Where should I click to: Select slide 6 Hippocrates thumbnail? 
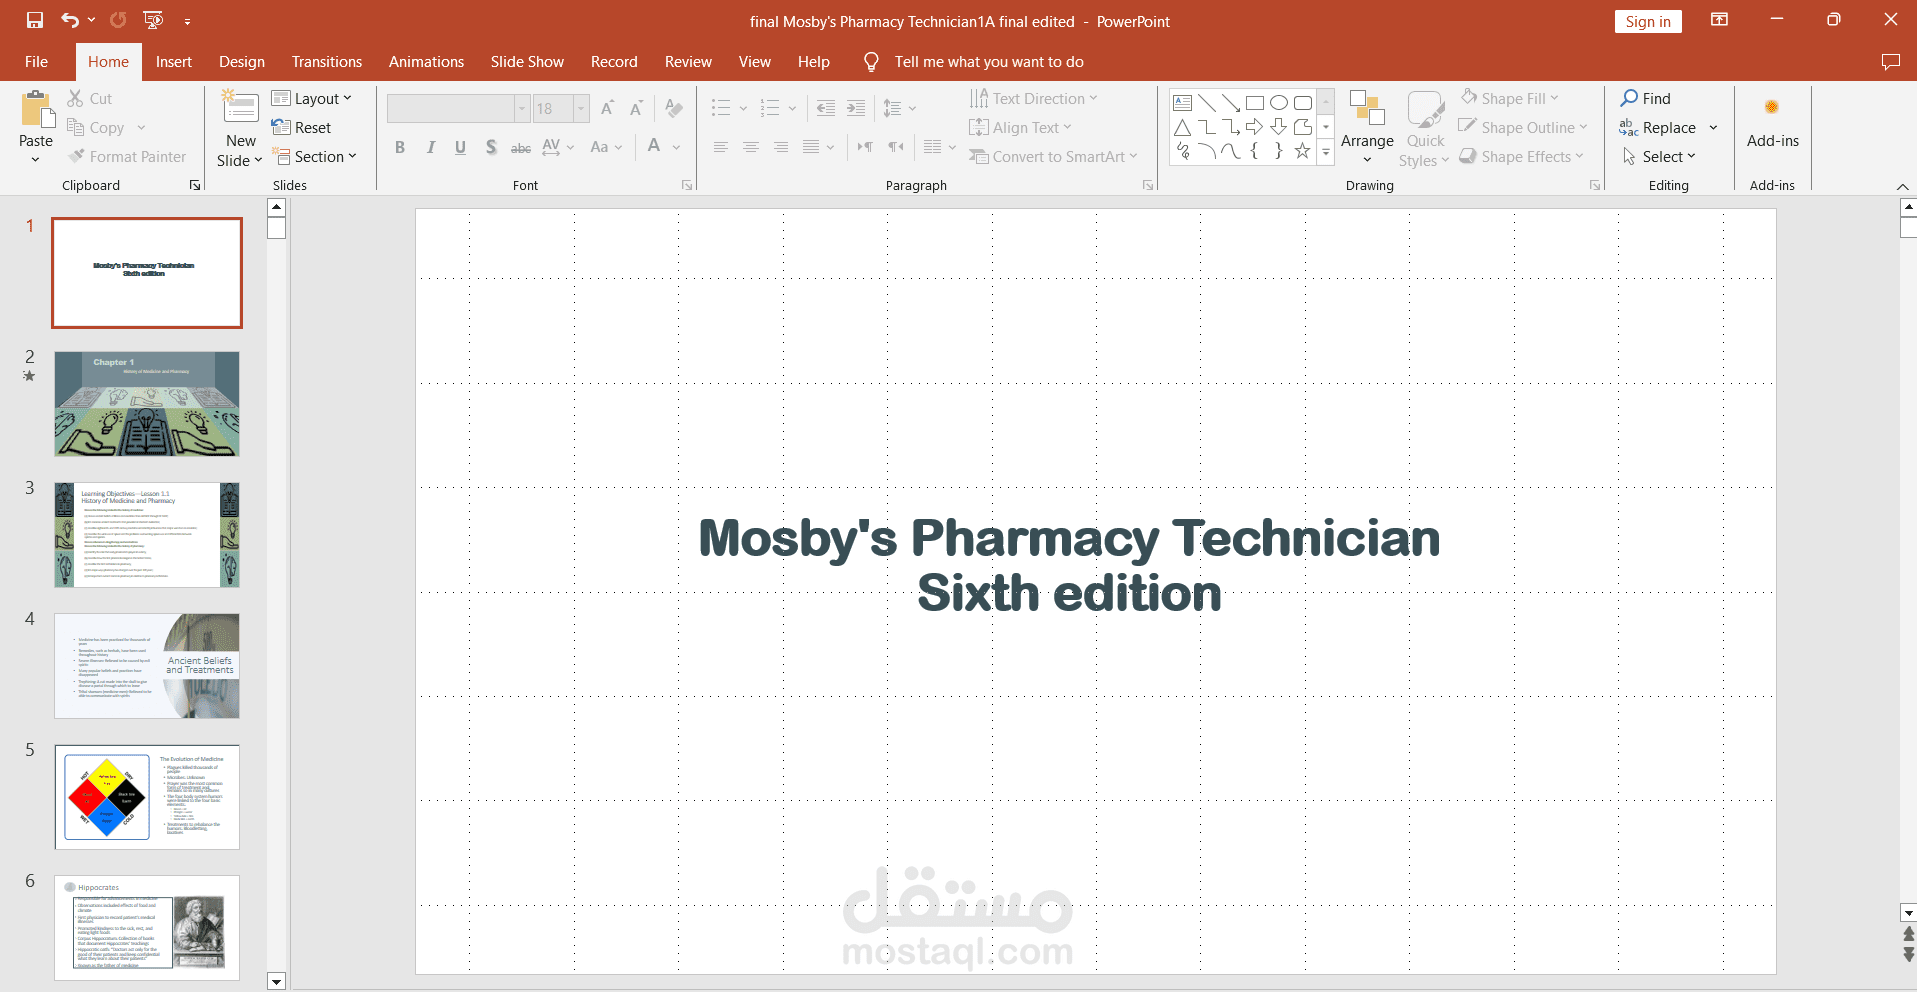pyautogui.click(x=147, y=928)
